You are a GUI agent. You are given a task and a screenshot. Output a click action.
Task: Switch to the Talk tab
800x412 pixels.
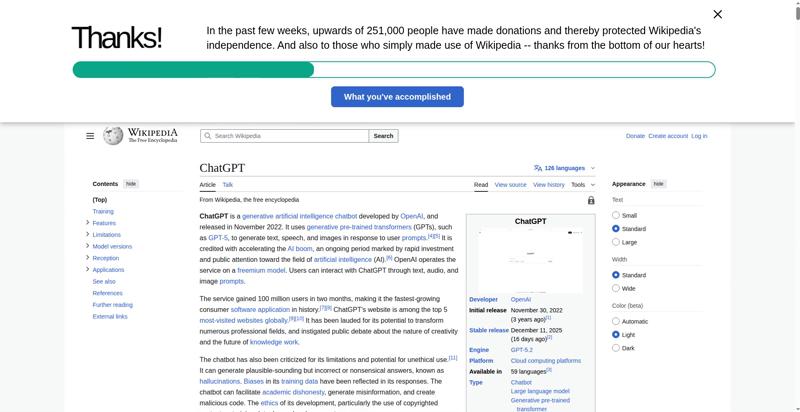click(228, 185)
